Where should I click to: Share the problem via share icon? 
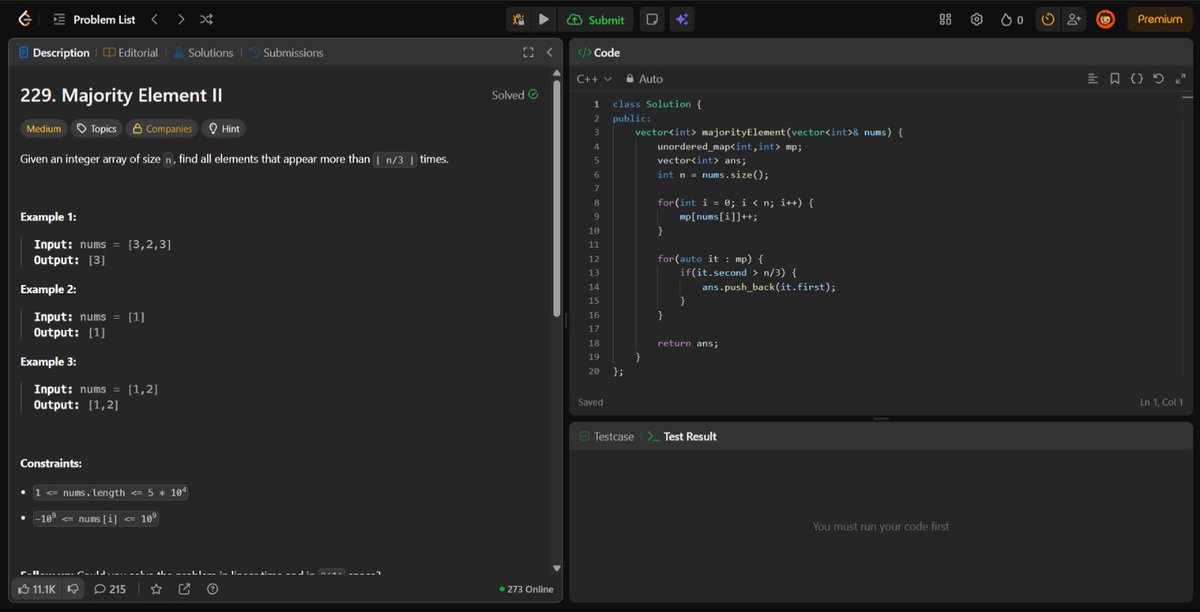tap(184, 589)
